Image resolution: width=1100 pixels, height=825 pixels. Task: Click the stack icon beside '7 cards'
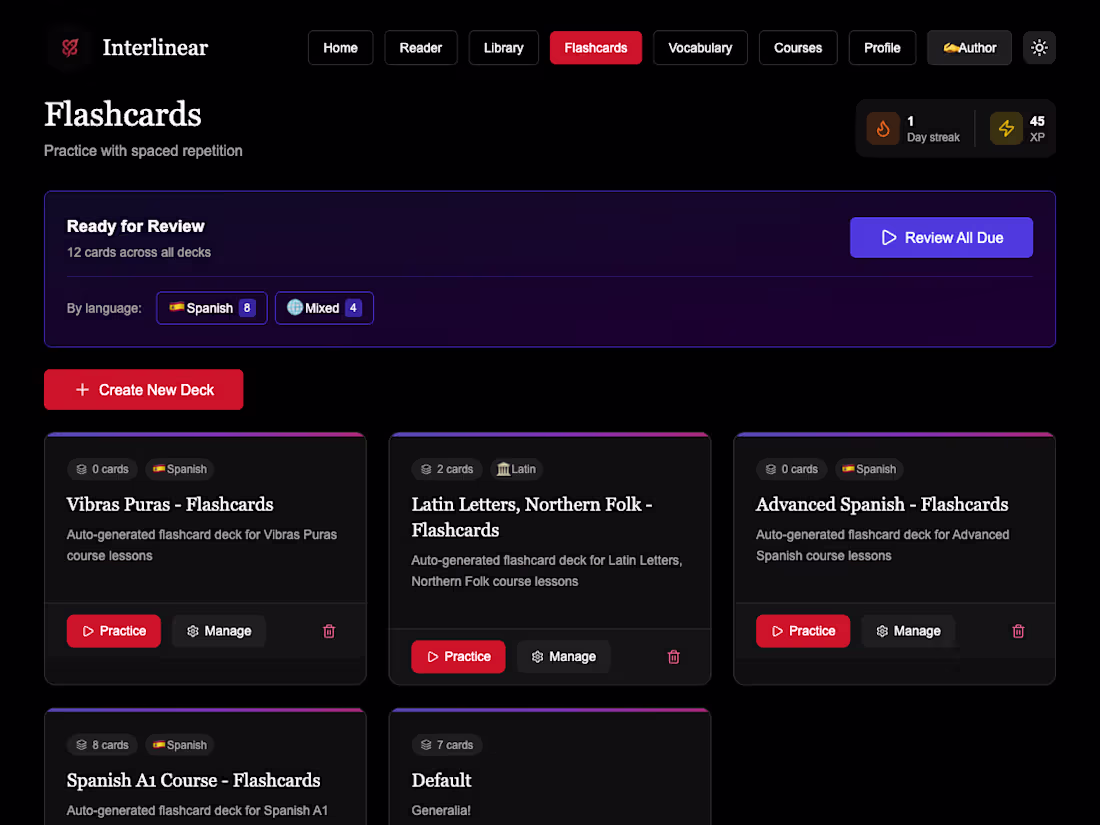point(426,745)
